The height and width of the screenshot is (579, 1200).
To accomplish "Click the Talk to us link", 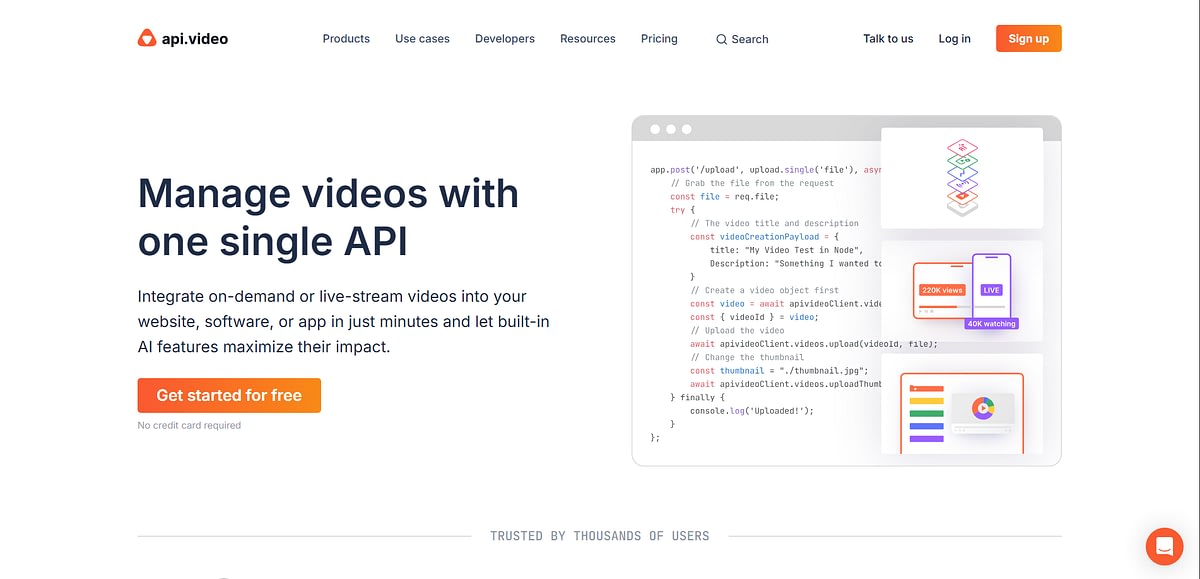I will 888,38.
